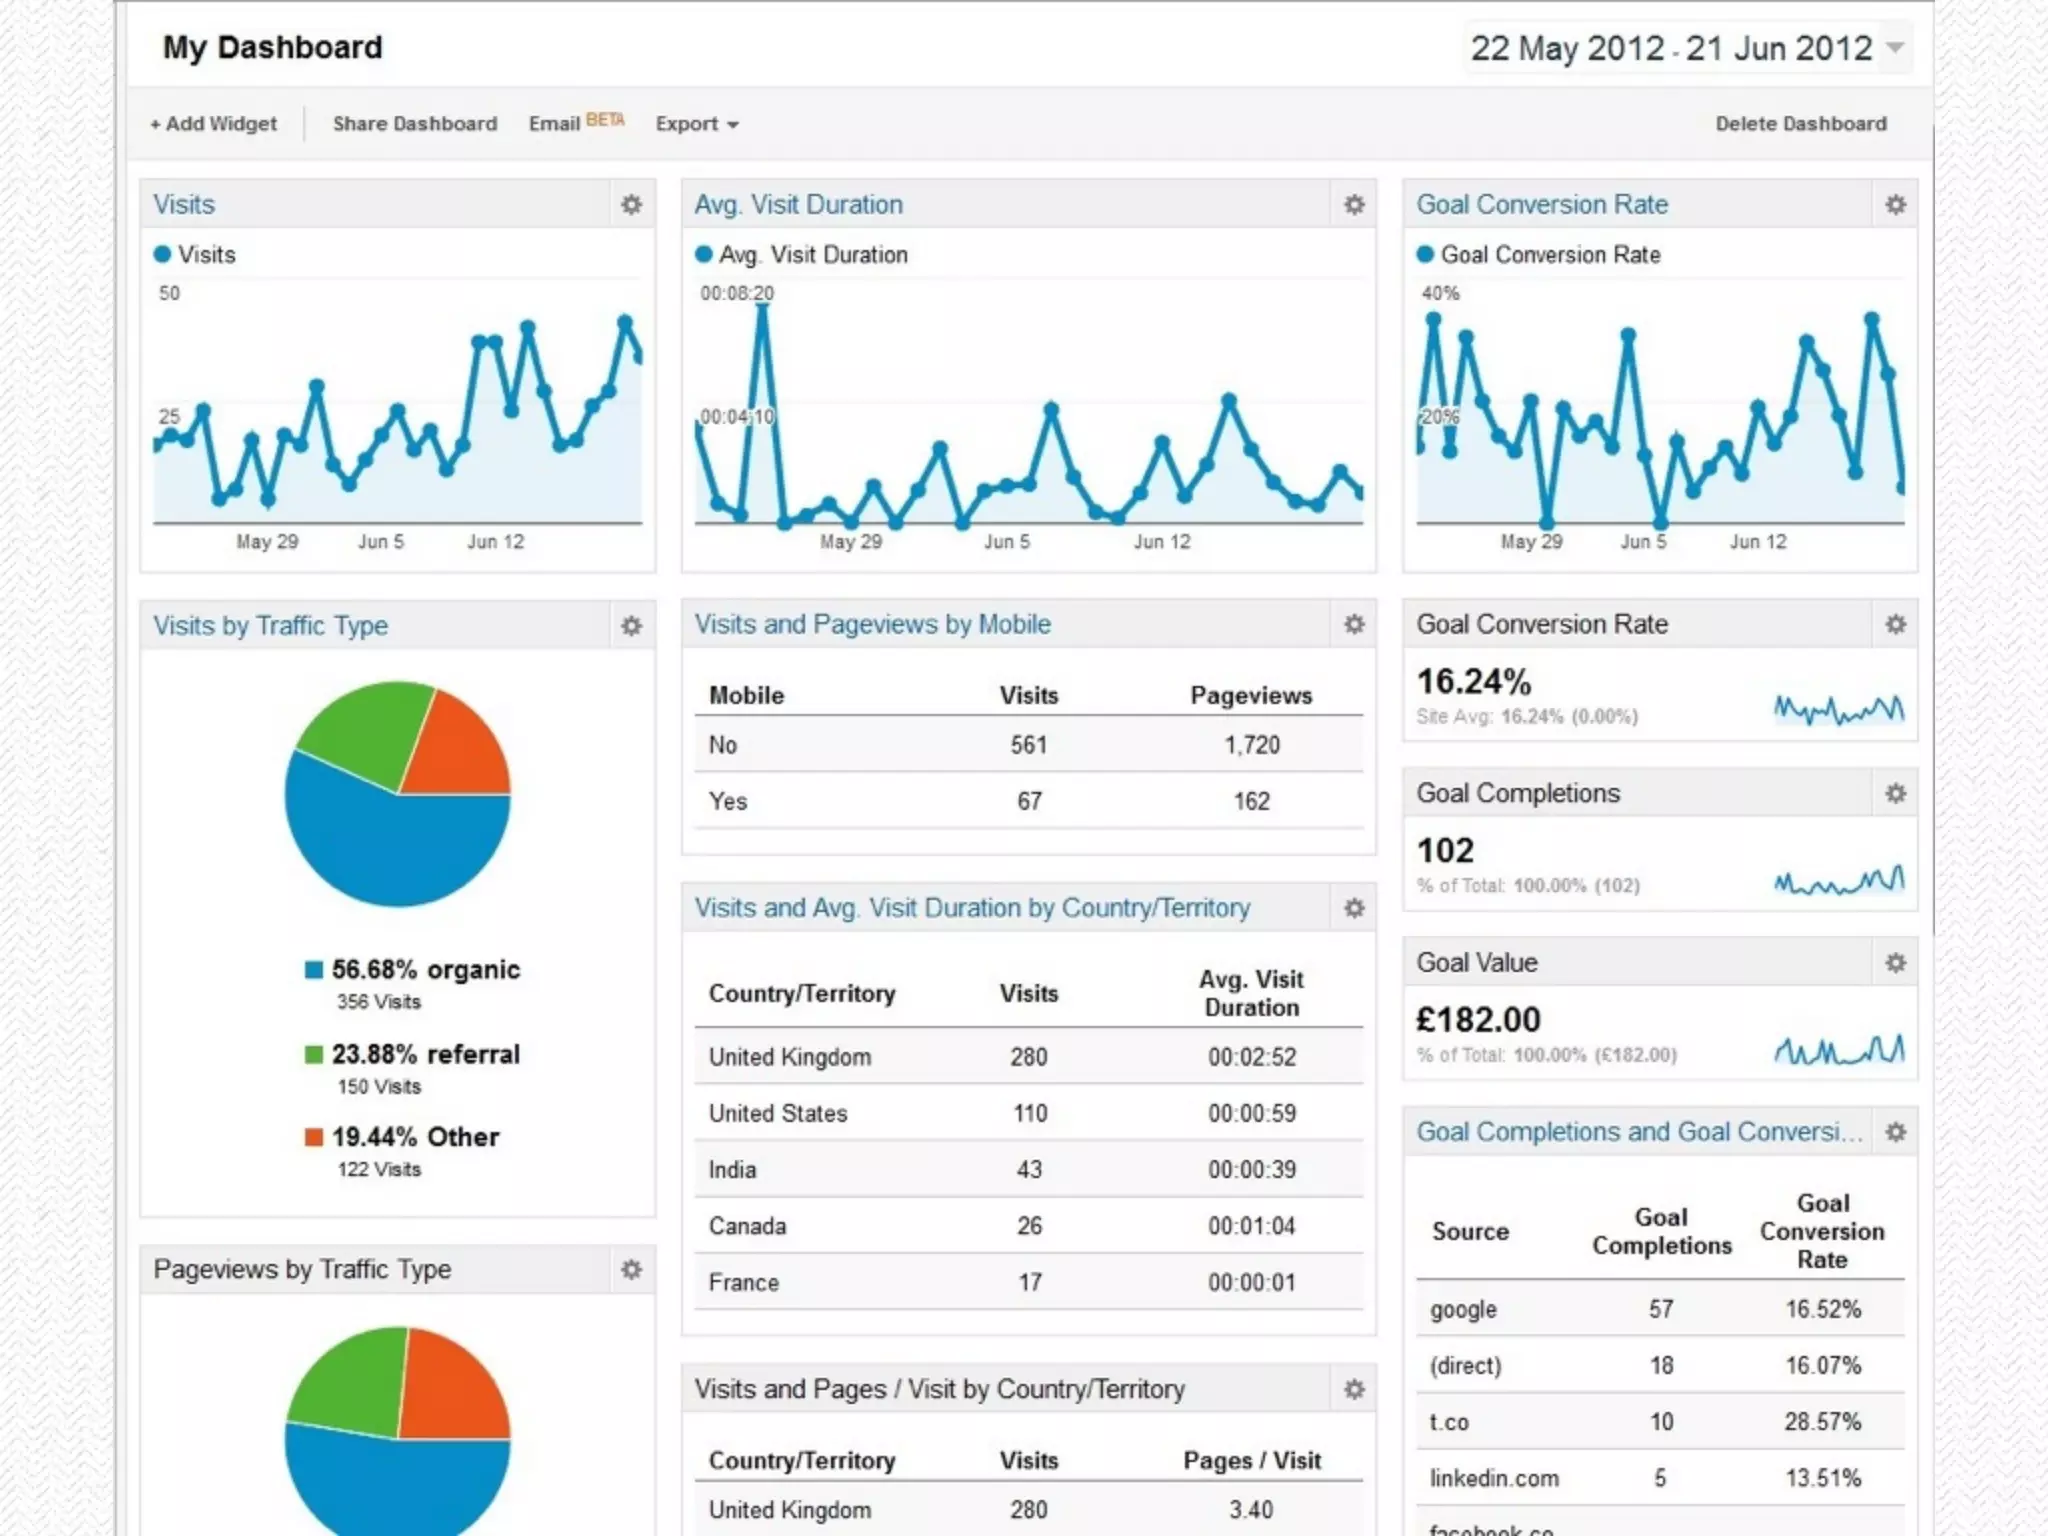
Task: Click Delete Dashboard link
Action: (x=1801, y=124)
